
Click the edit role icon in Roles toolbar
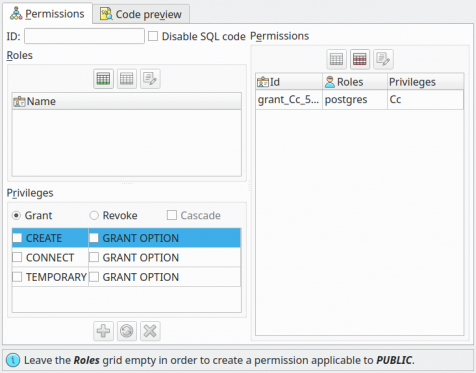[150, 79]
